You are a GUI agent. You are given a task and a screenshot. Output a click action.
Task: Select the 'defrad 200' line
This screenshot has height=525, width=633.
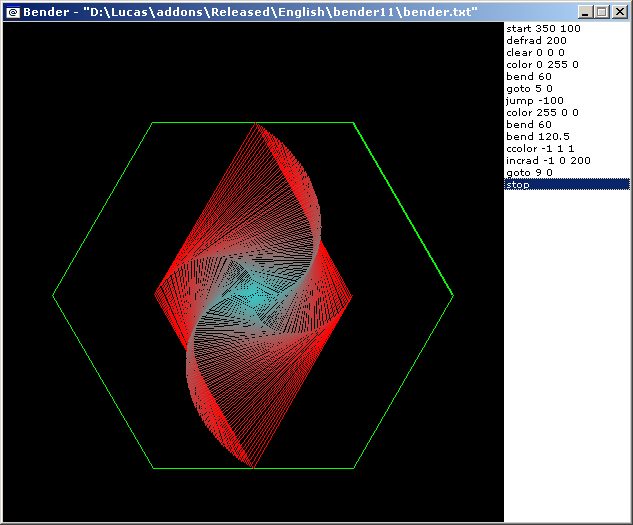[x=567, y=41]
